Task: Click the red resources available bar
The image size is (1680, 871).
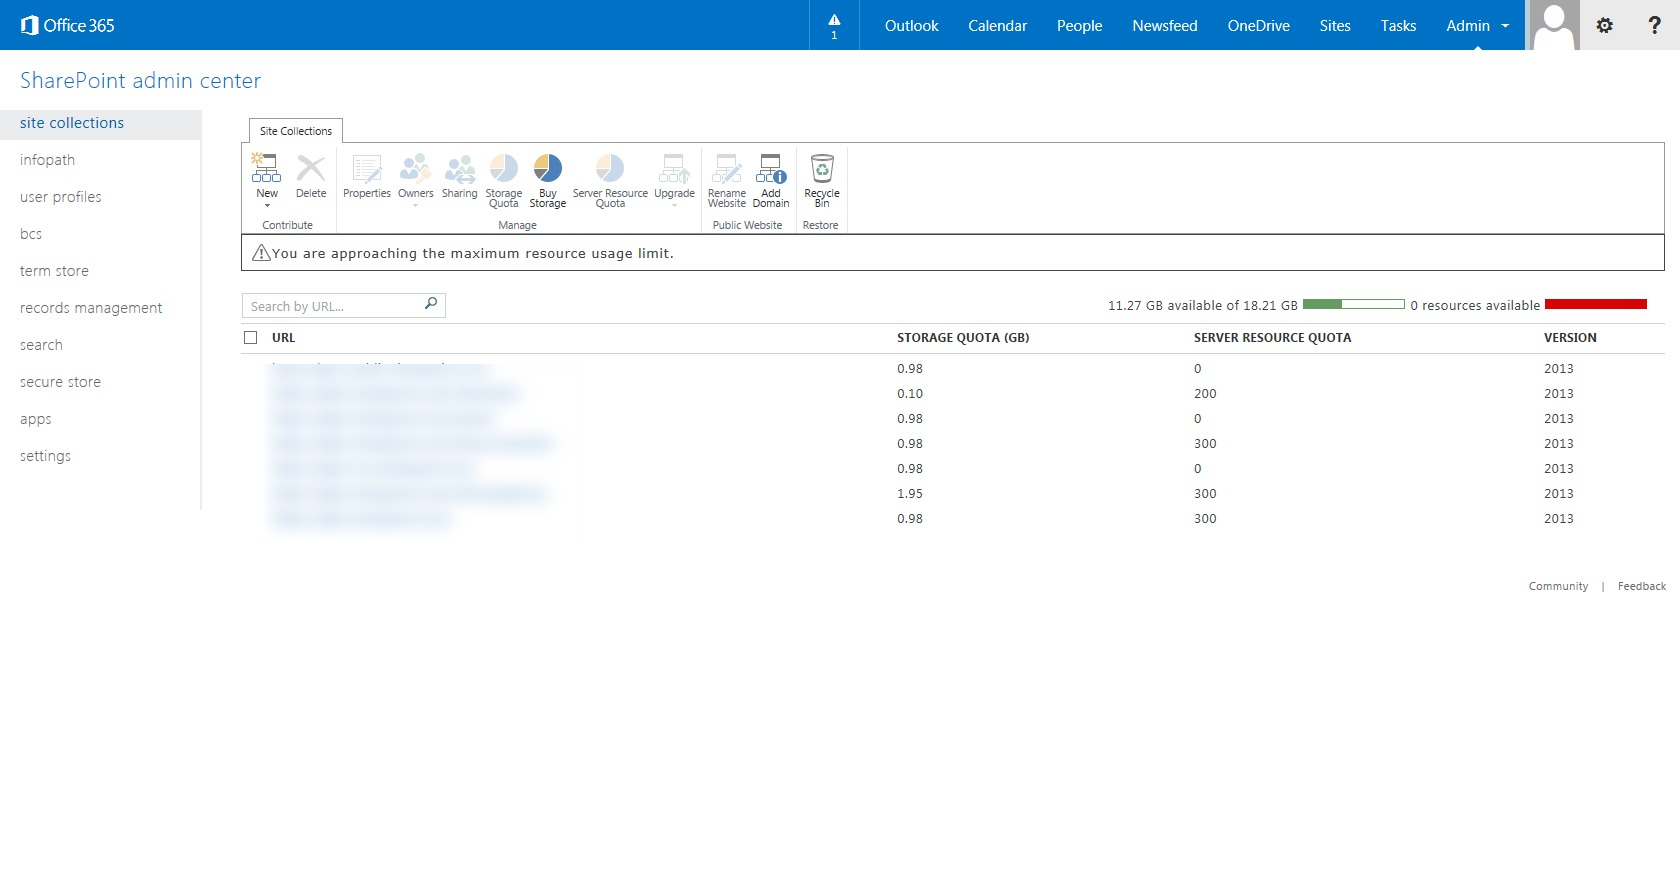Action: pyautogui.click(x=1596, y=304)
